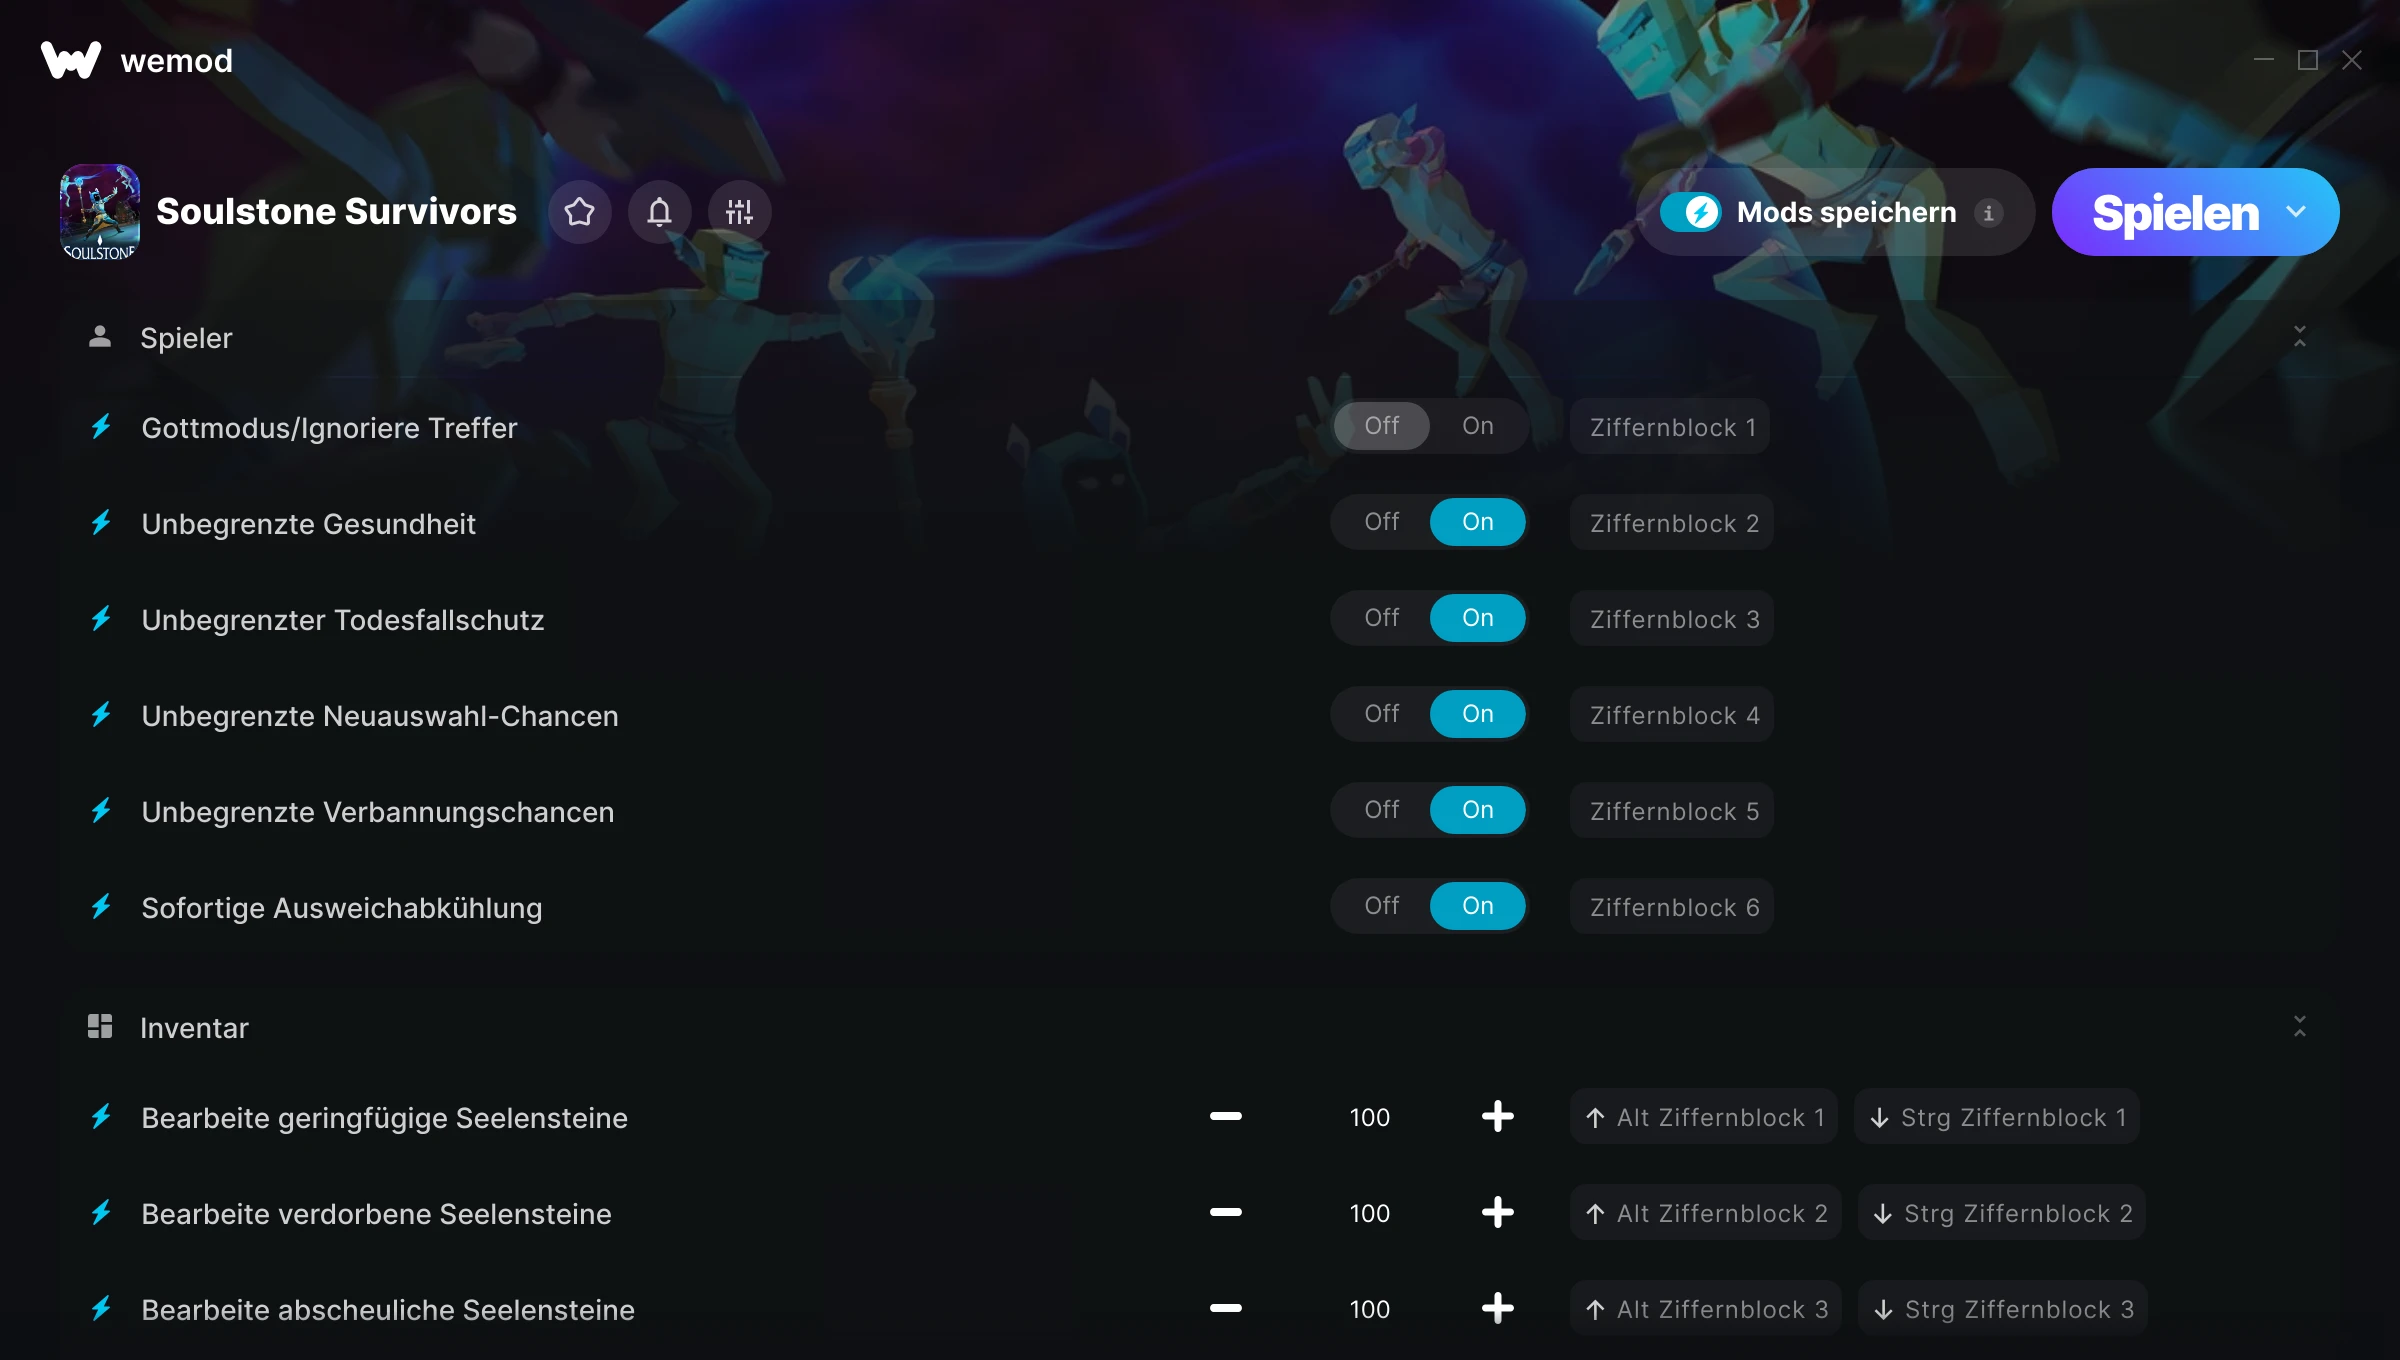This screenshot has width=2400, height=1360.
Task: Click the Spielen play button
Action: [2175, 212]
